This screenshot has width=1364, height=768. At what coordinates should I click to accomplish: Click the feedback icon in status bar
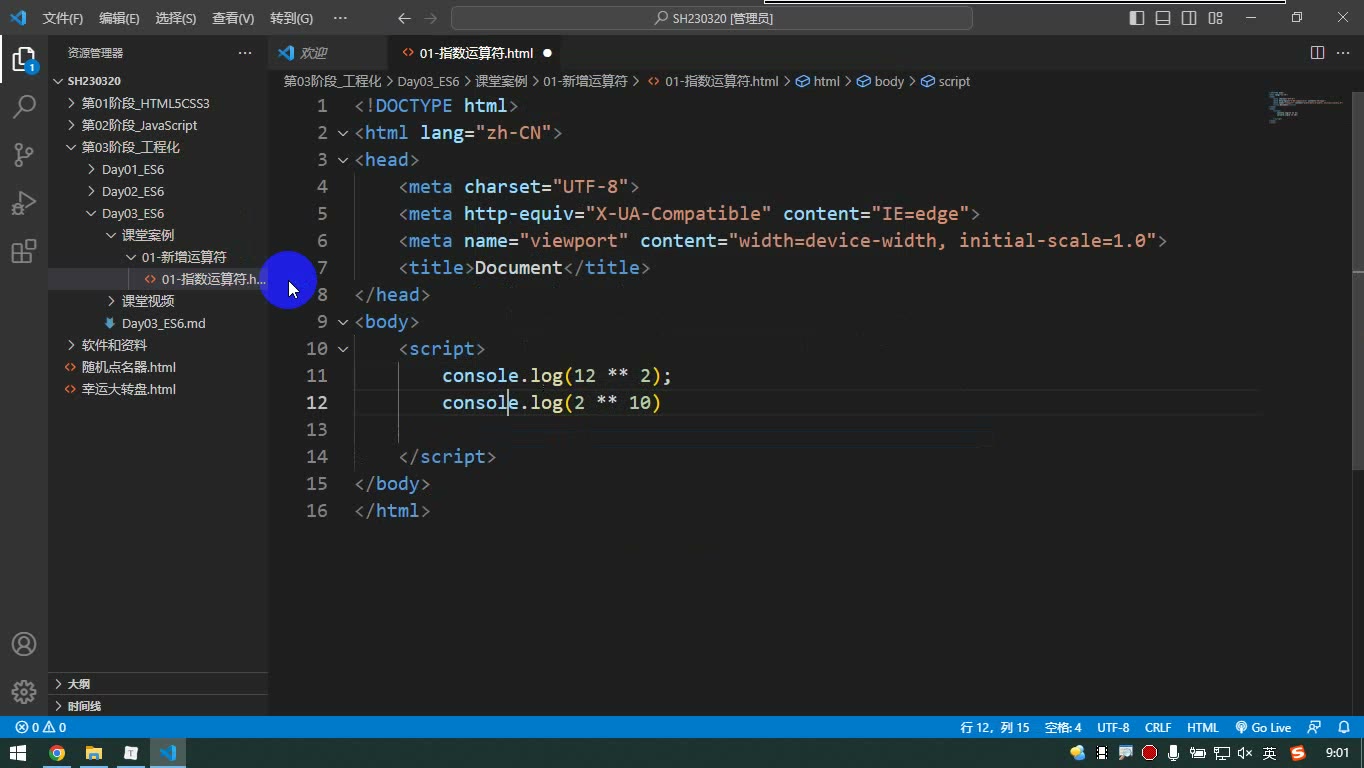1314,728
